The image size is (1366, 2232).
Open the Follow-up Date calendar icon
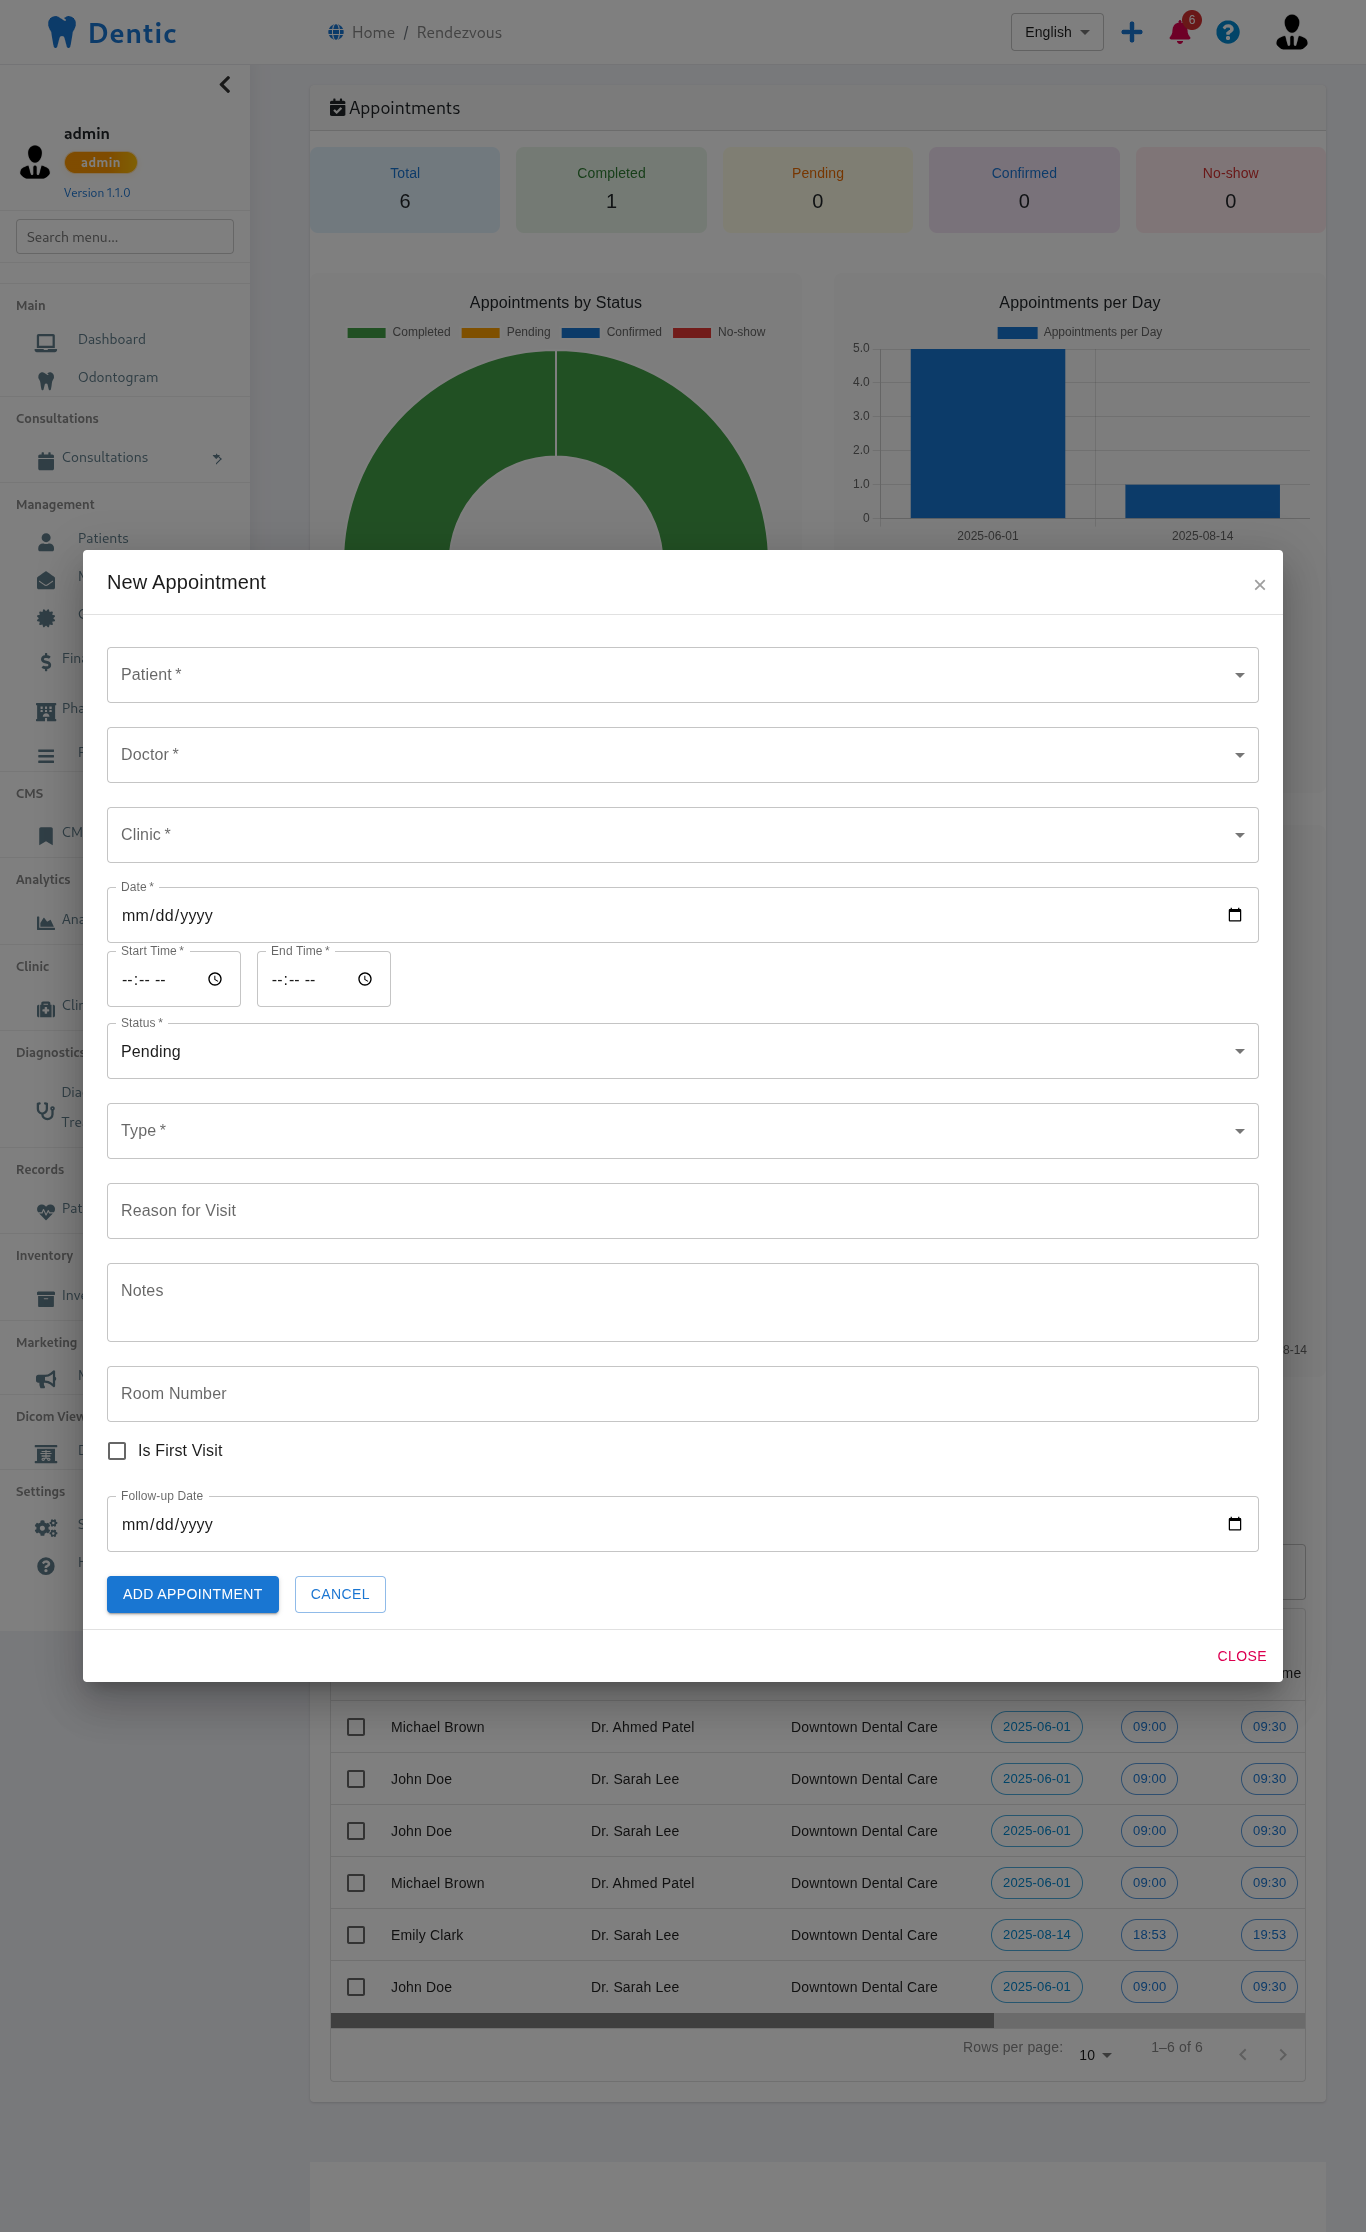(1234, 1524)
